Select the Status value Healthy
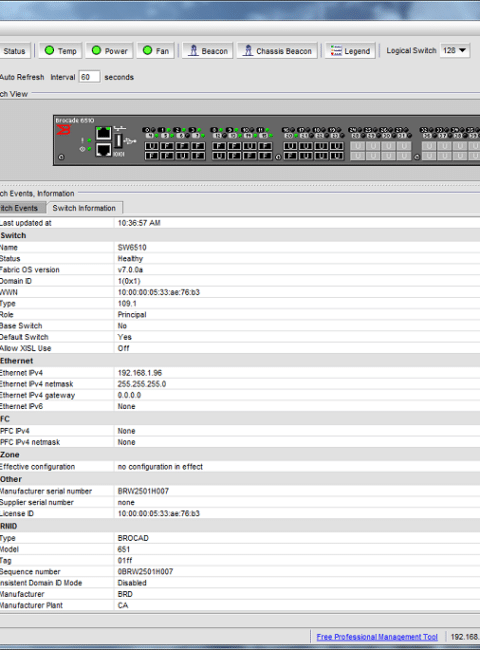This screenshot has width=480, height=650. point(130,259)
